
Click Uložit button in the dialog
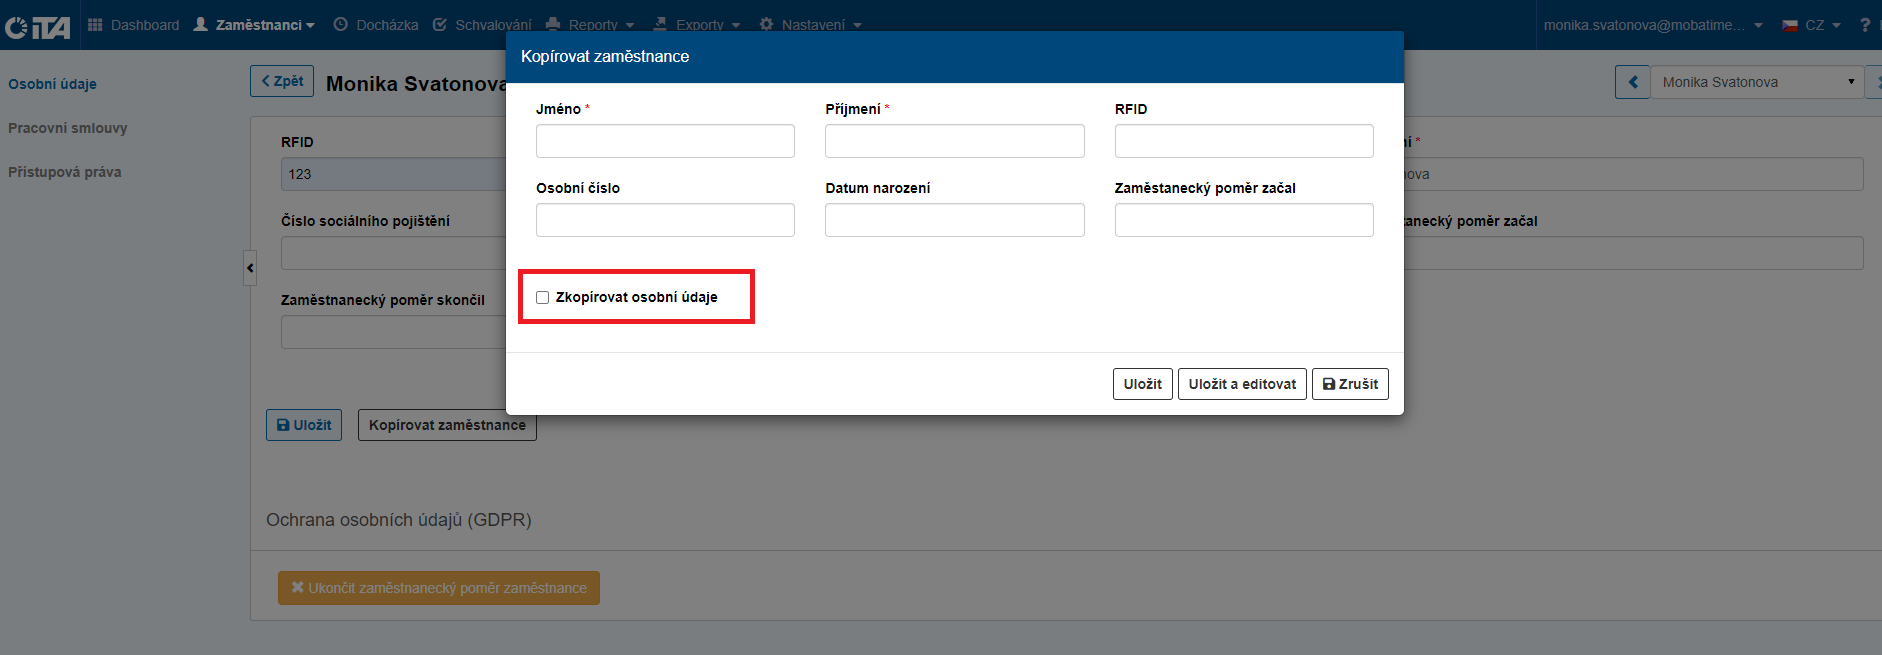pyautogui.click(x=1142, y=384)
